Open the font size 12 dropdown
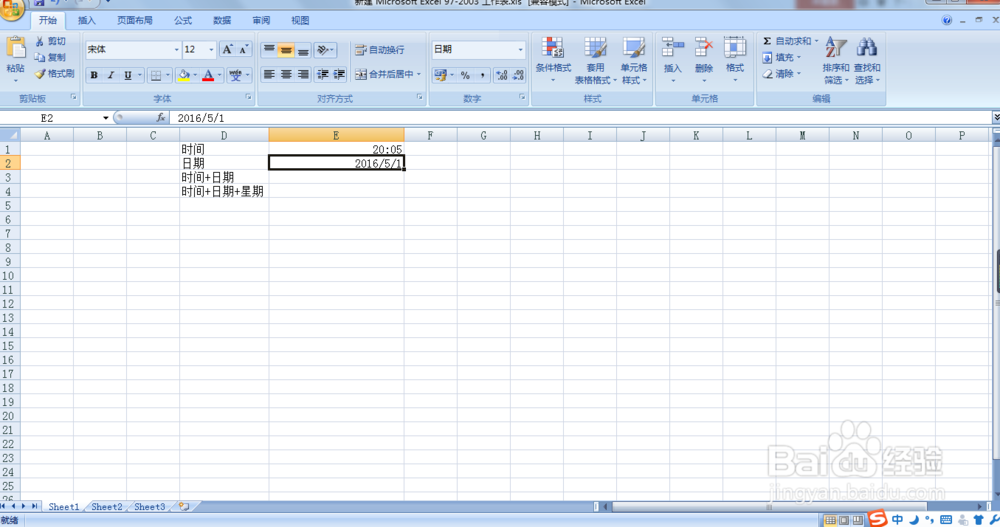1000x527 pixels. [x=211, y=50]
